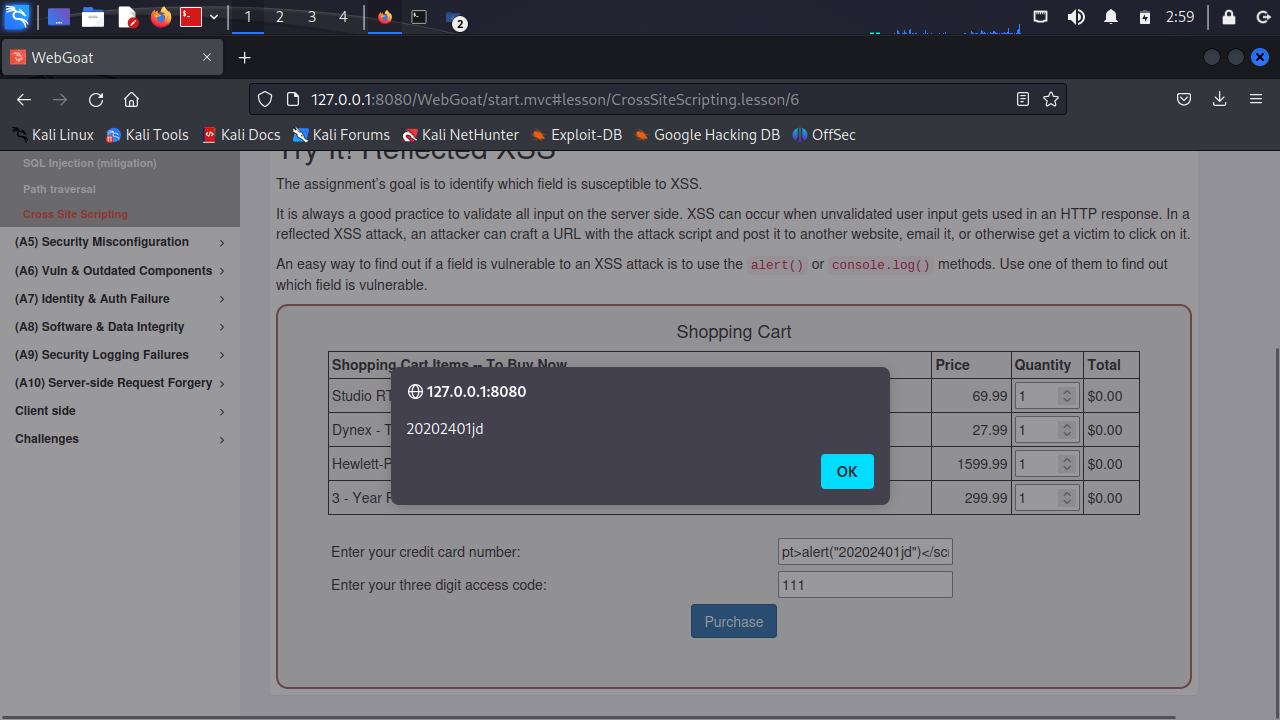This screenshot has height=720, width=1280.
Task: Select the Path traversal lesson
Action: [60, 189]
